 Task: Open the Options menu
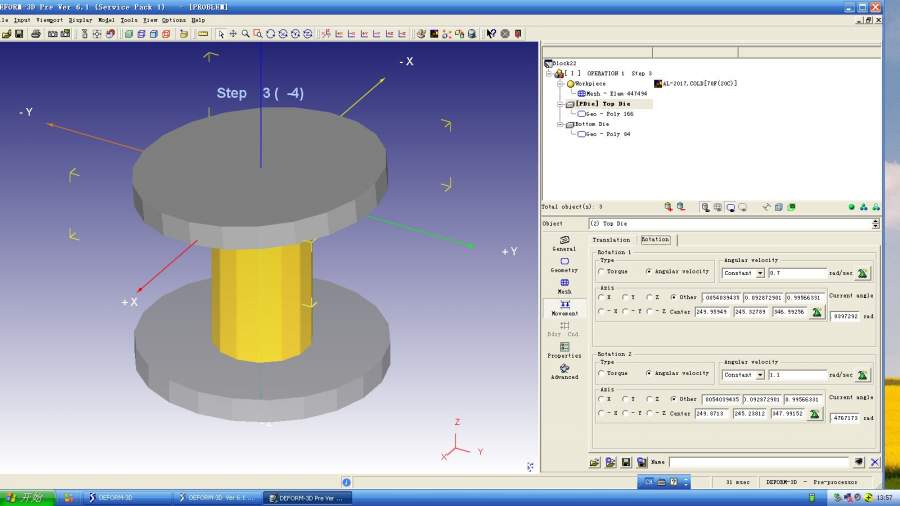click(174, 20)
